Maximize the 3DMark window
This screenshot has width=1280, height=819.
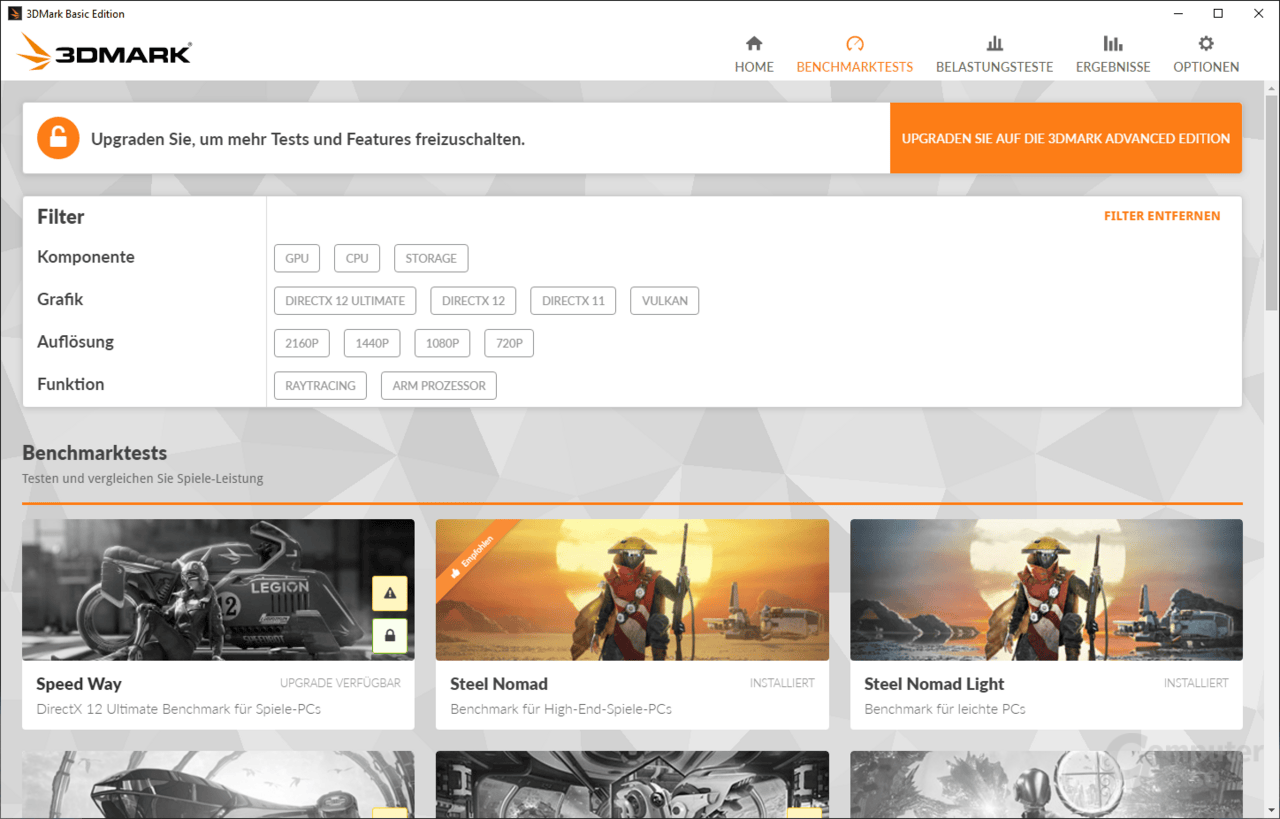tap(1218, 14)
